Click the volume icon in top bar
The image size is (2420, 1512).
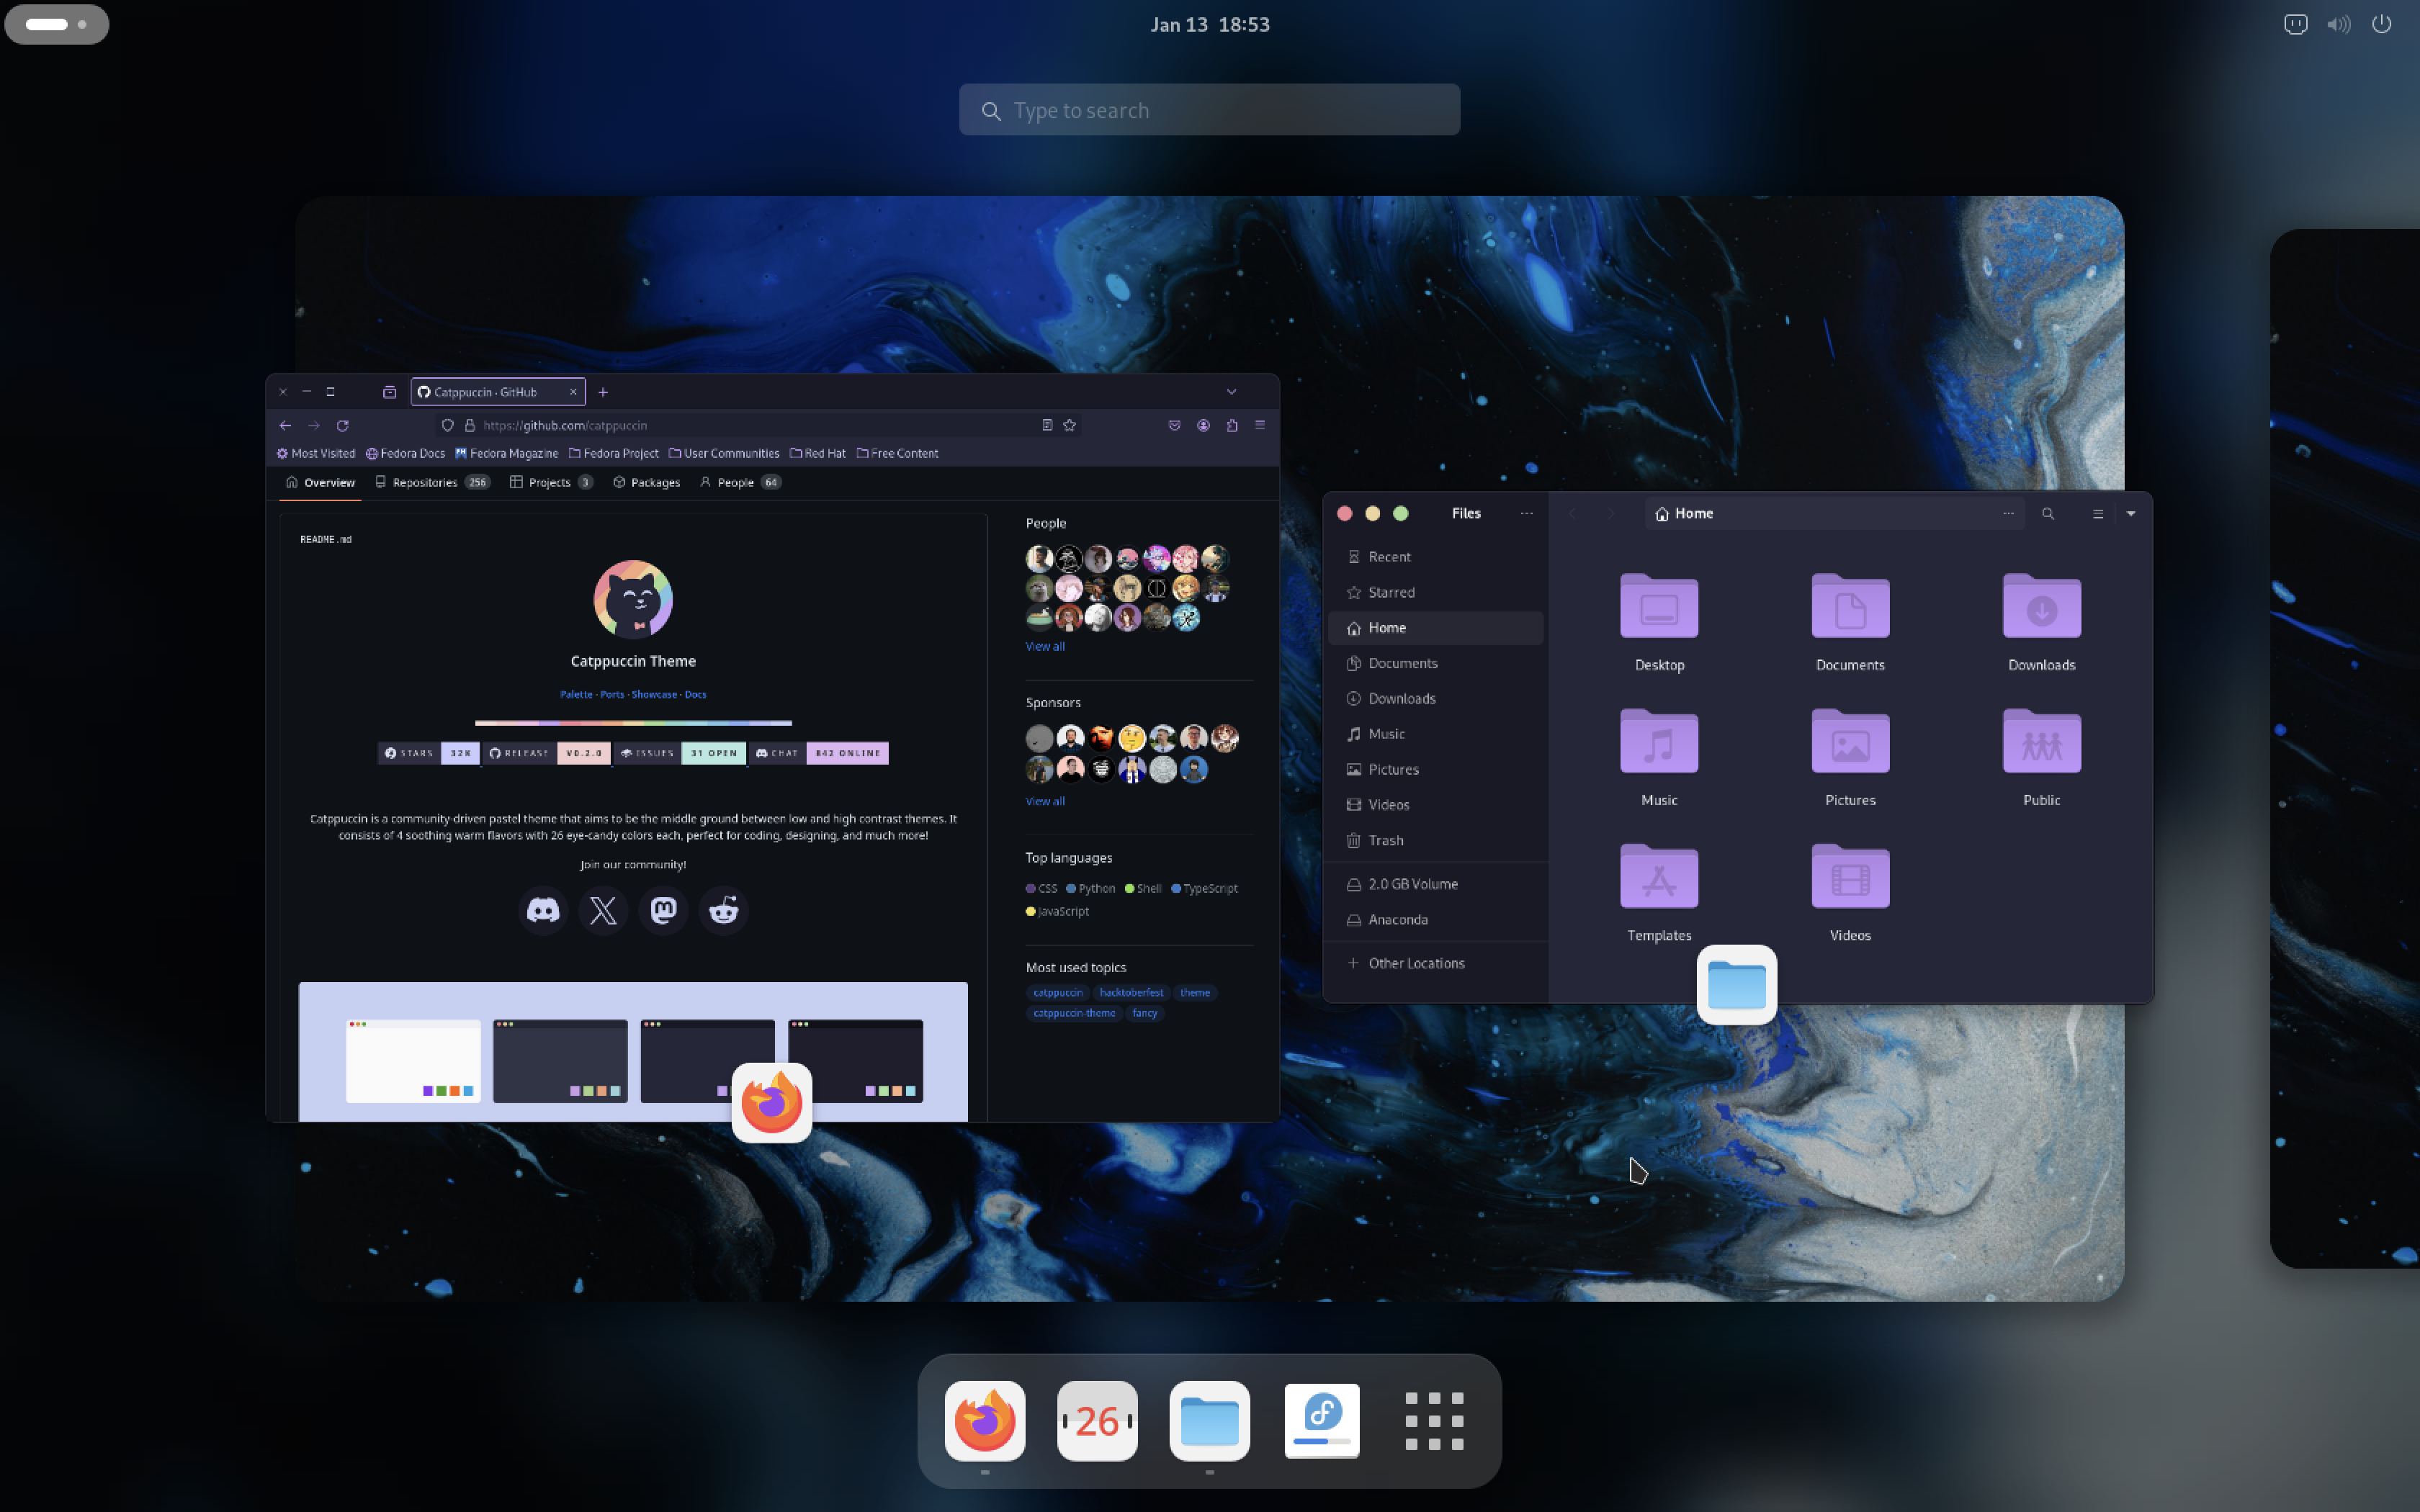(2338, 24)
